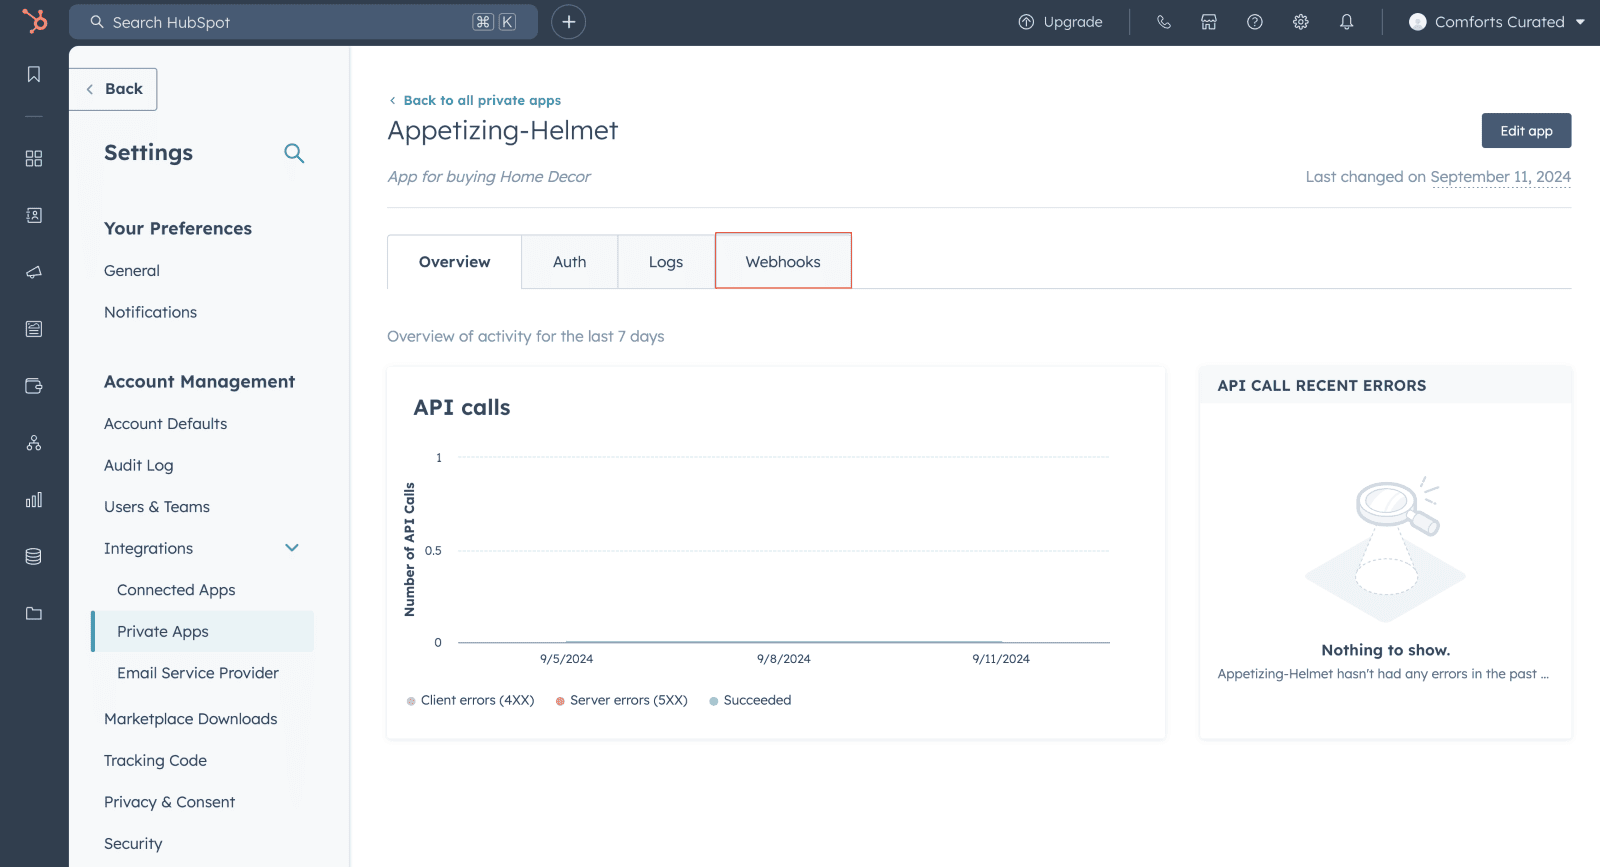The image size is (1600, 867).
Task: Open Privacy & Consent settings
Action: [x=170, y=802]
